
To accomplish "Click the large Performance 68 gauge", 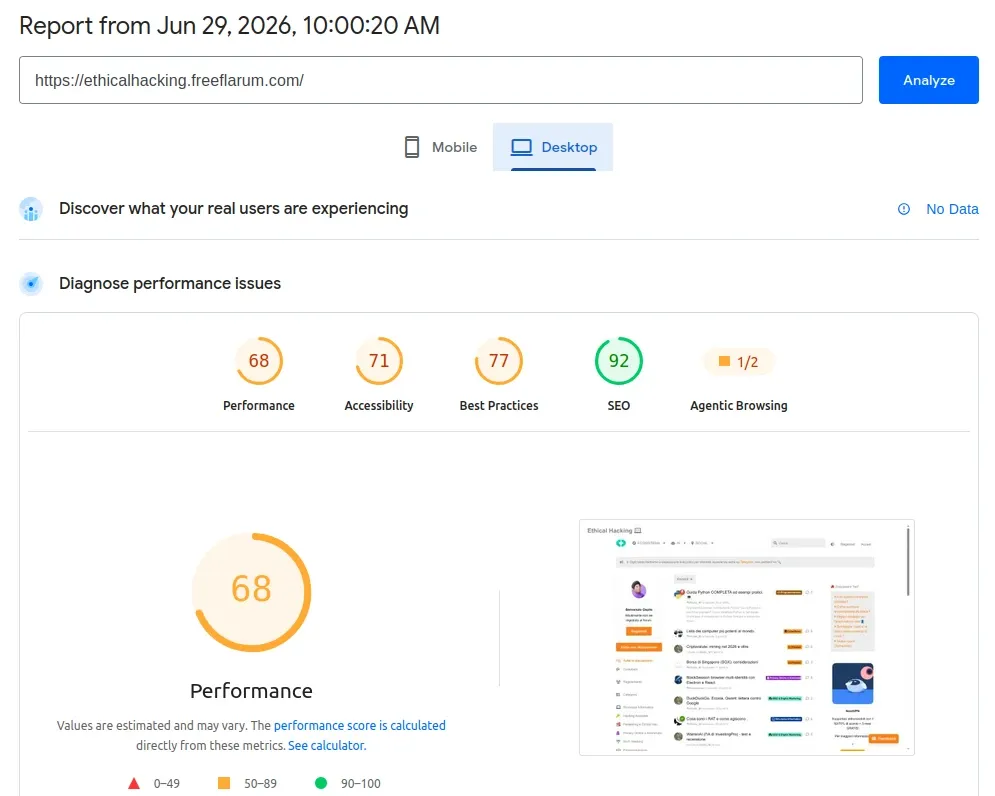I will point(252,592).
